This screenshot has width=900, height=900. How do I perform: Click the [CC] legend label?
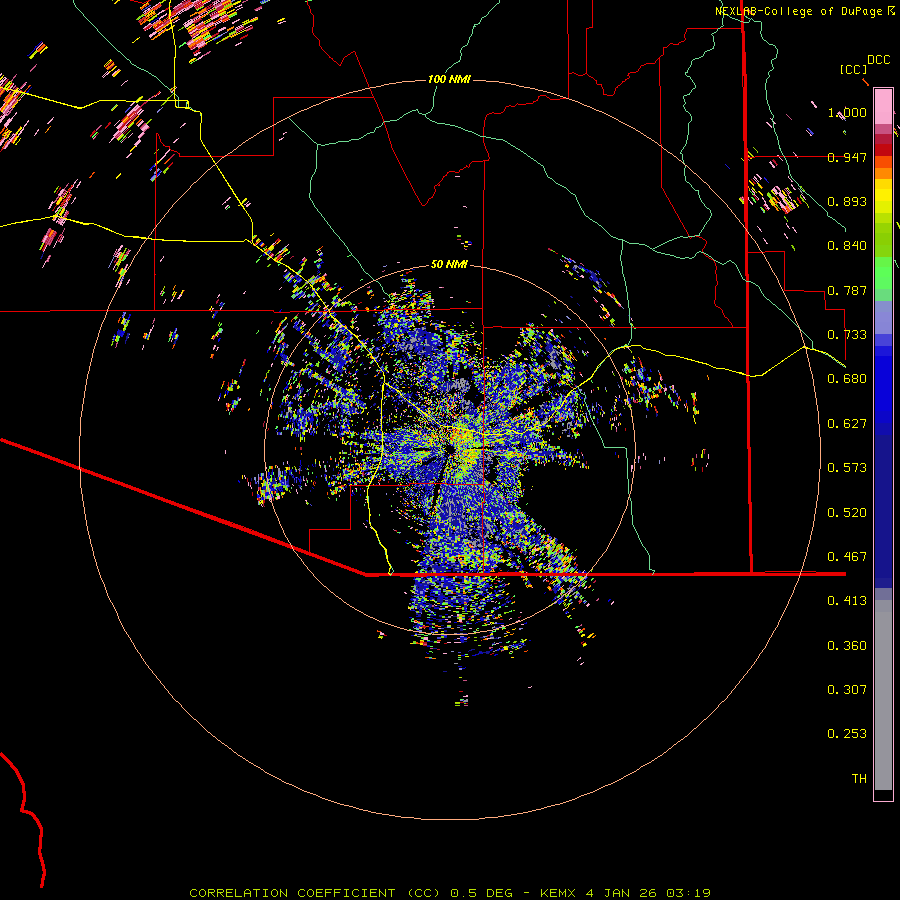pyautogui.click(x=853, y=69)
